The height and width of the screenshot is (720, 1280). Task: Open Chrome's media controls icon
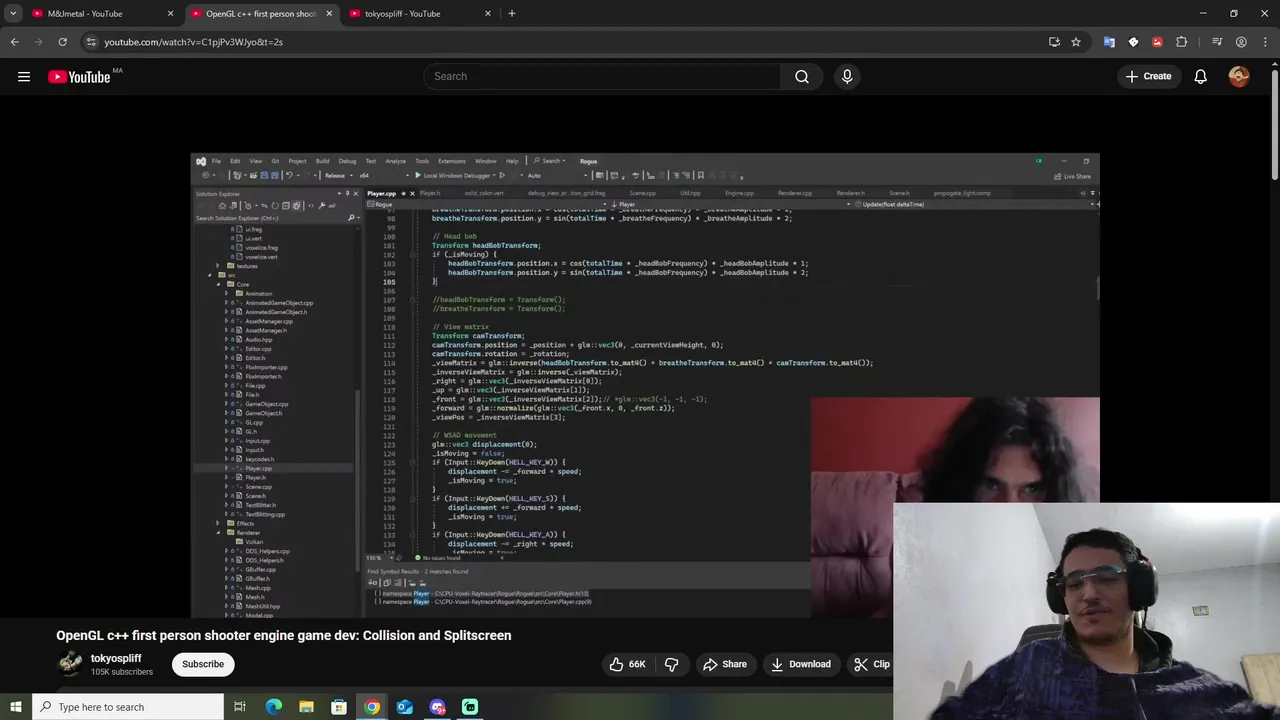(1217, 42)
